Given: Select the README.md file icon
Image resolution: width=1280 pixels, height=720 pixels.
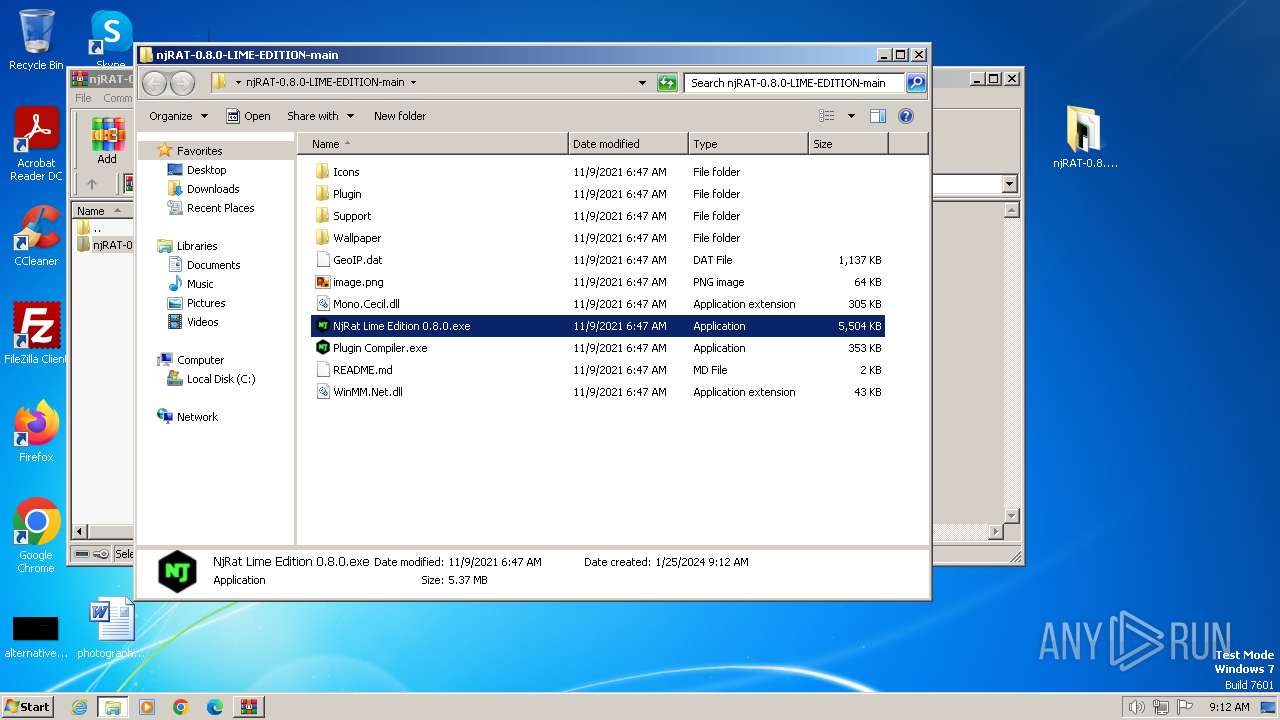Looking at the screenshot, I should click(322, 370).
